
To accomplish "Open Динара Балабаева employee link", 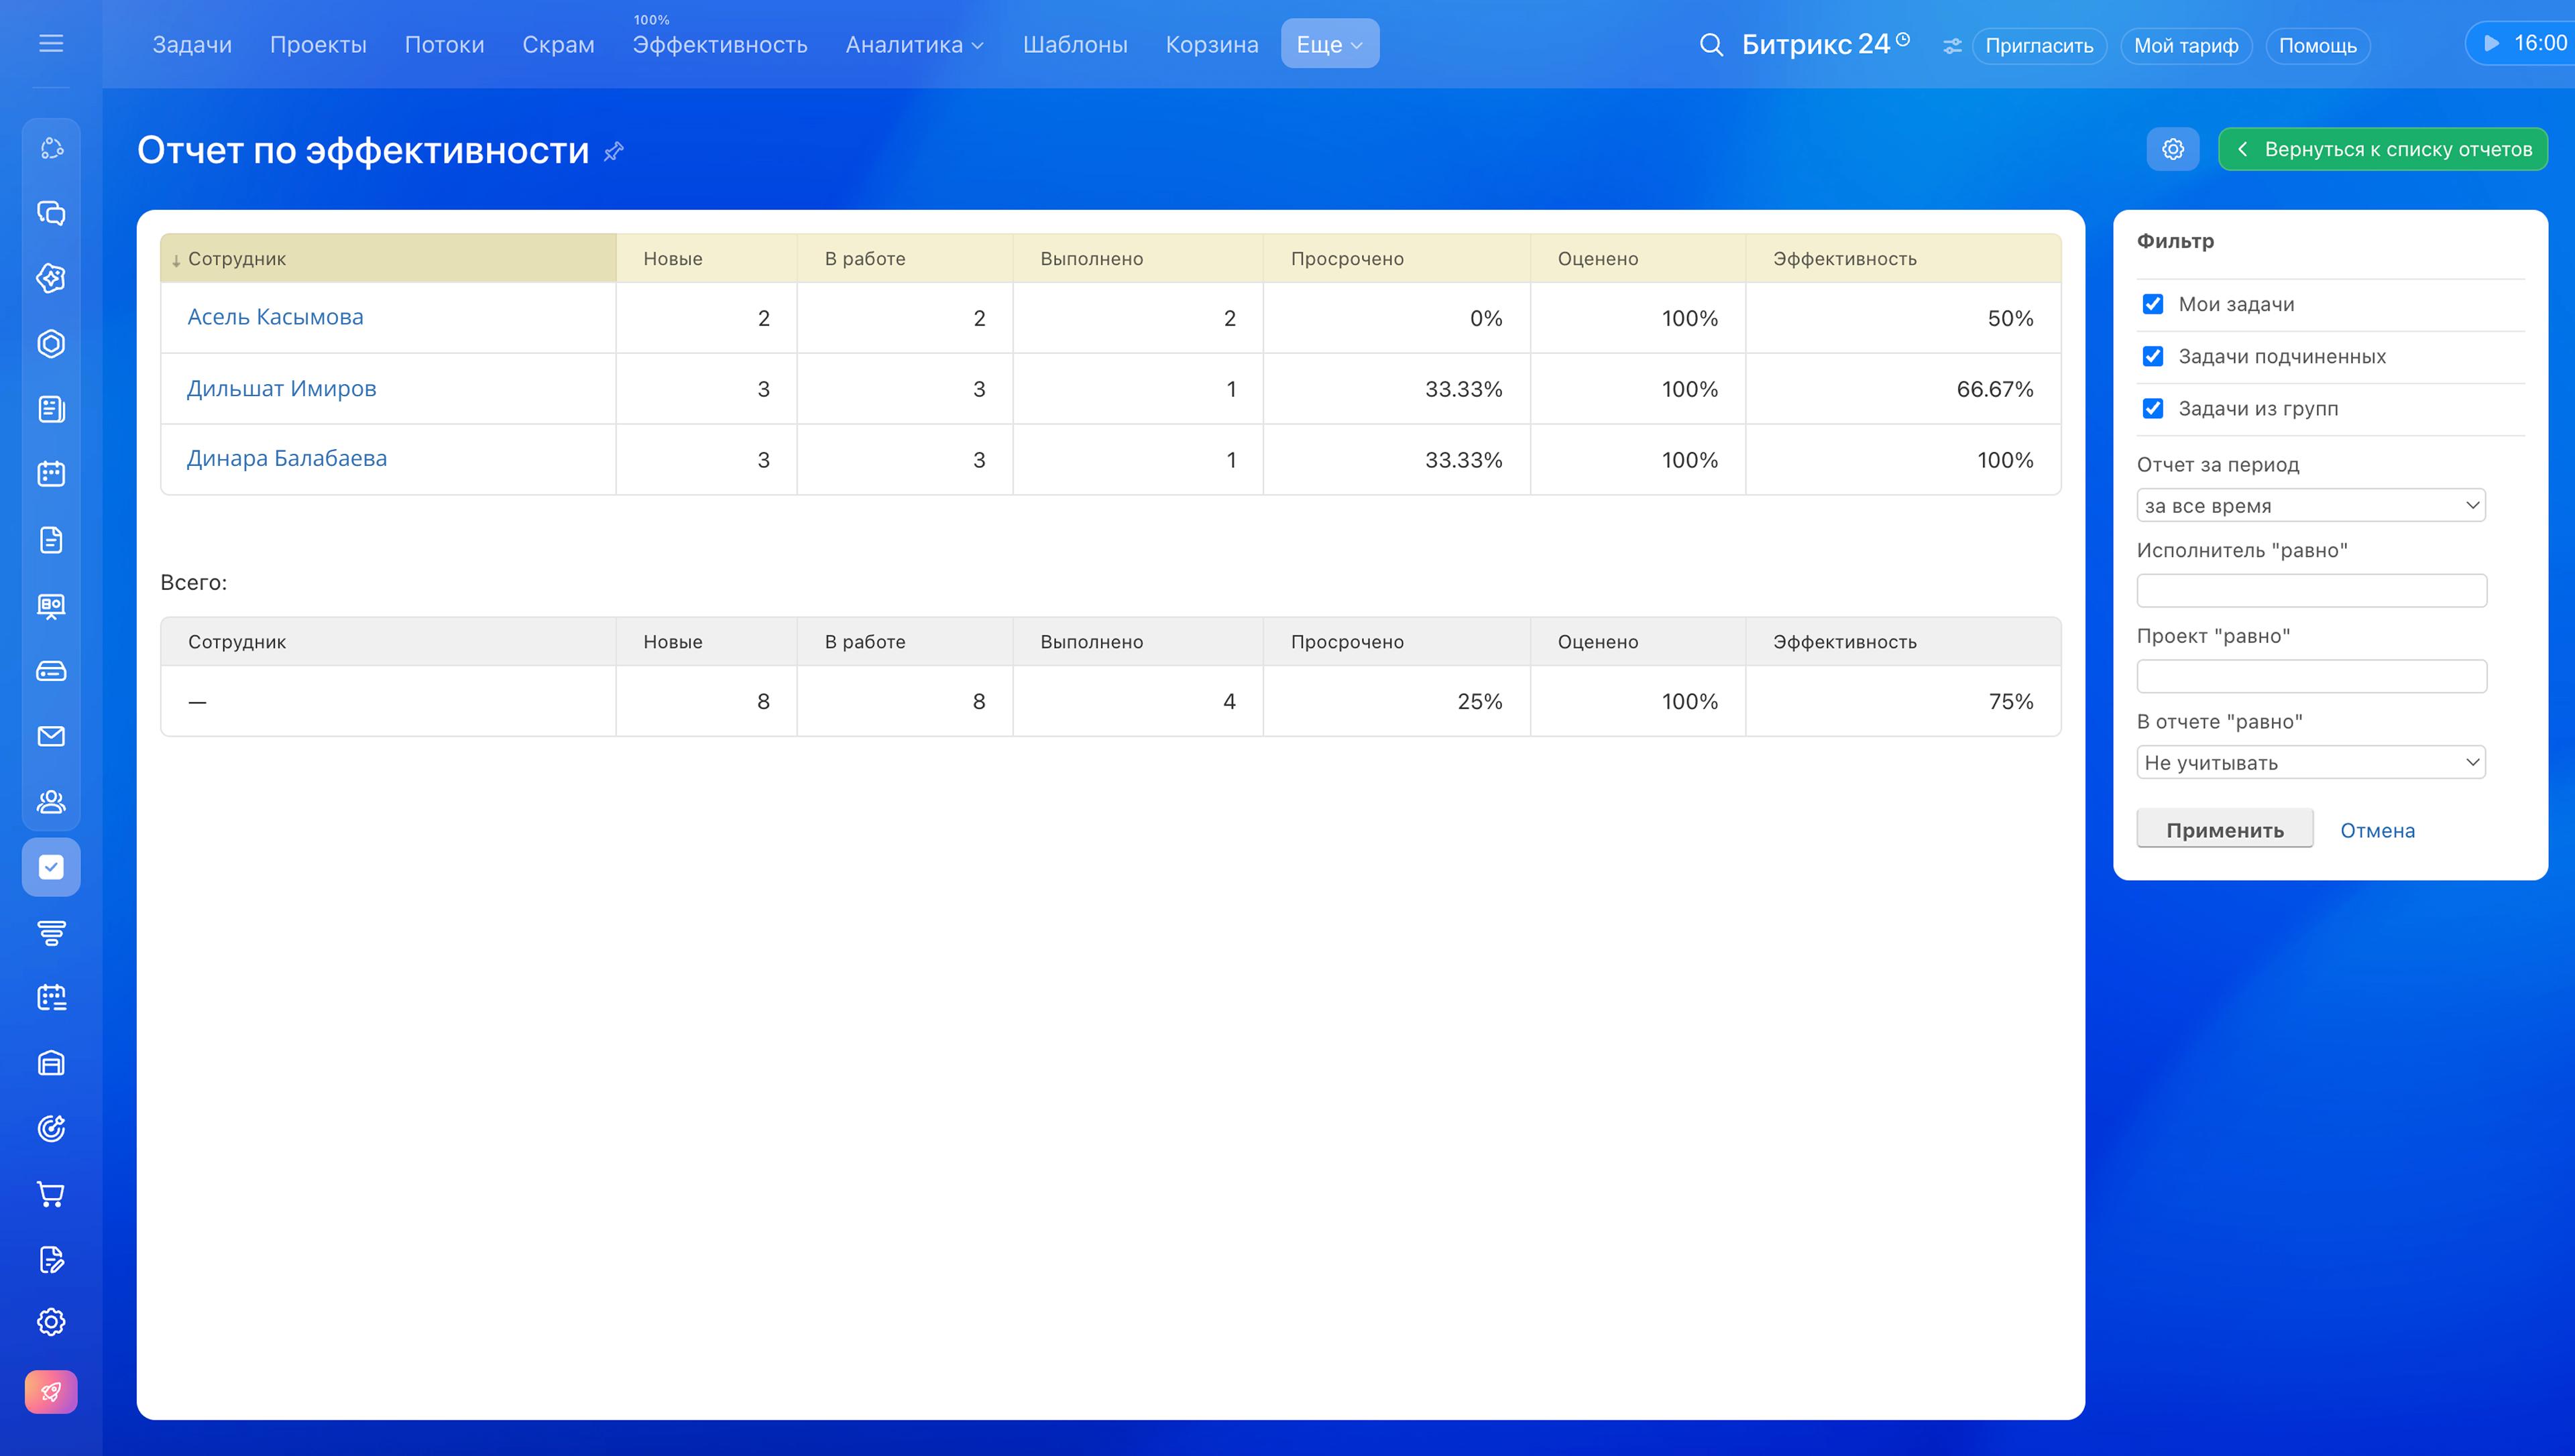I will pyautogui.click(x=287, y=458).
